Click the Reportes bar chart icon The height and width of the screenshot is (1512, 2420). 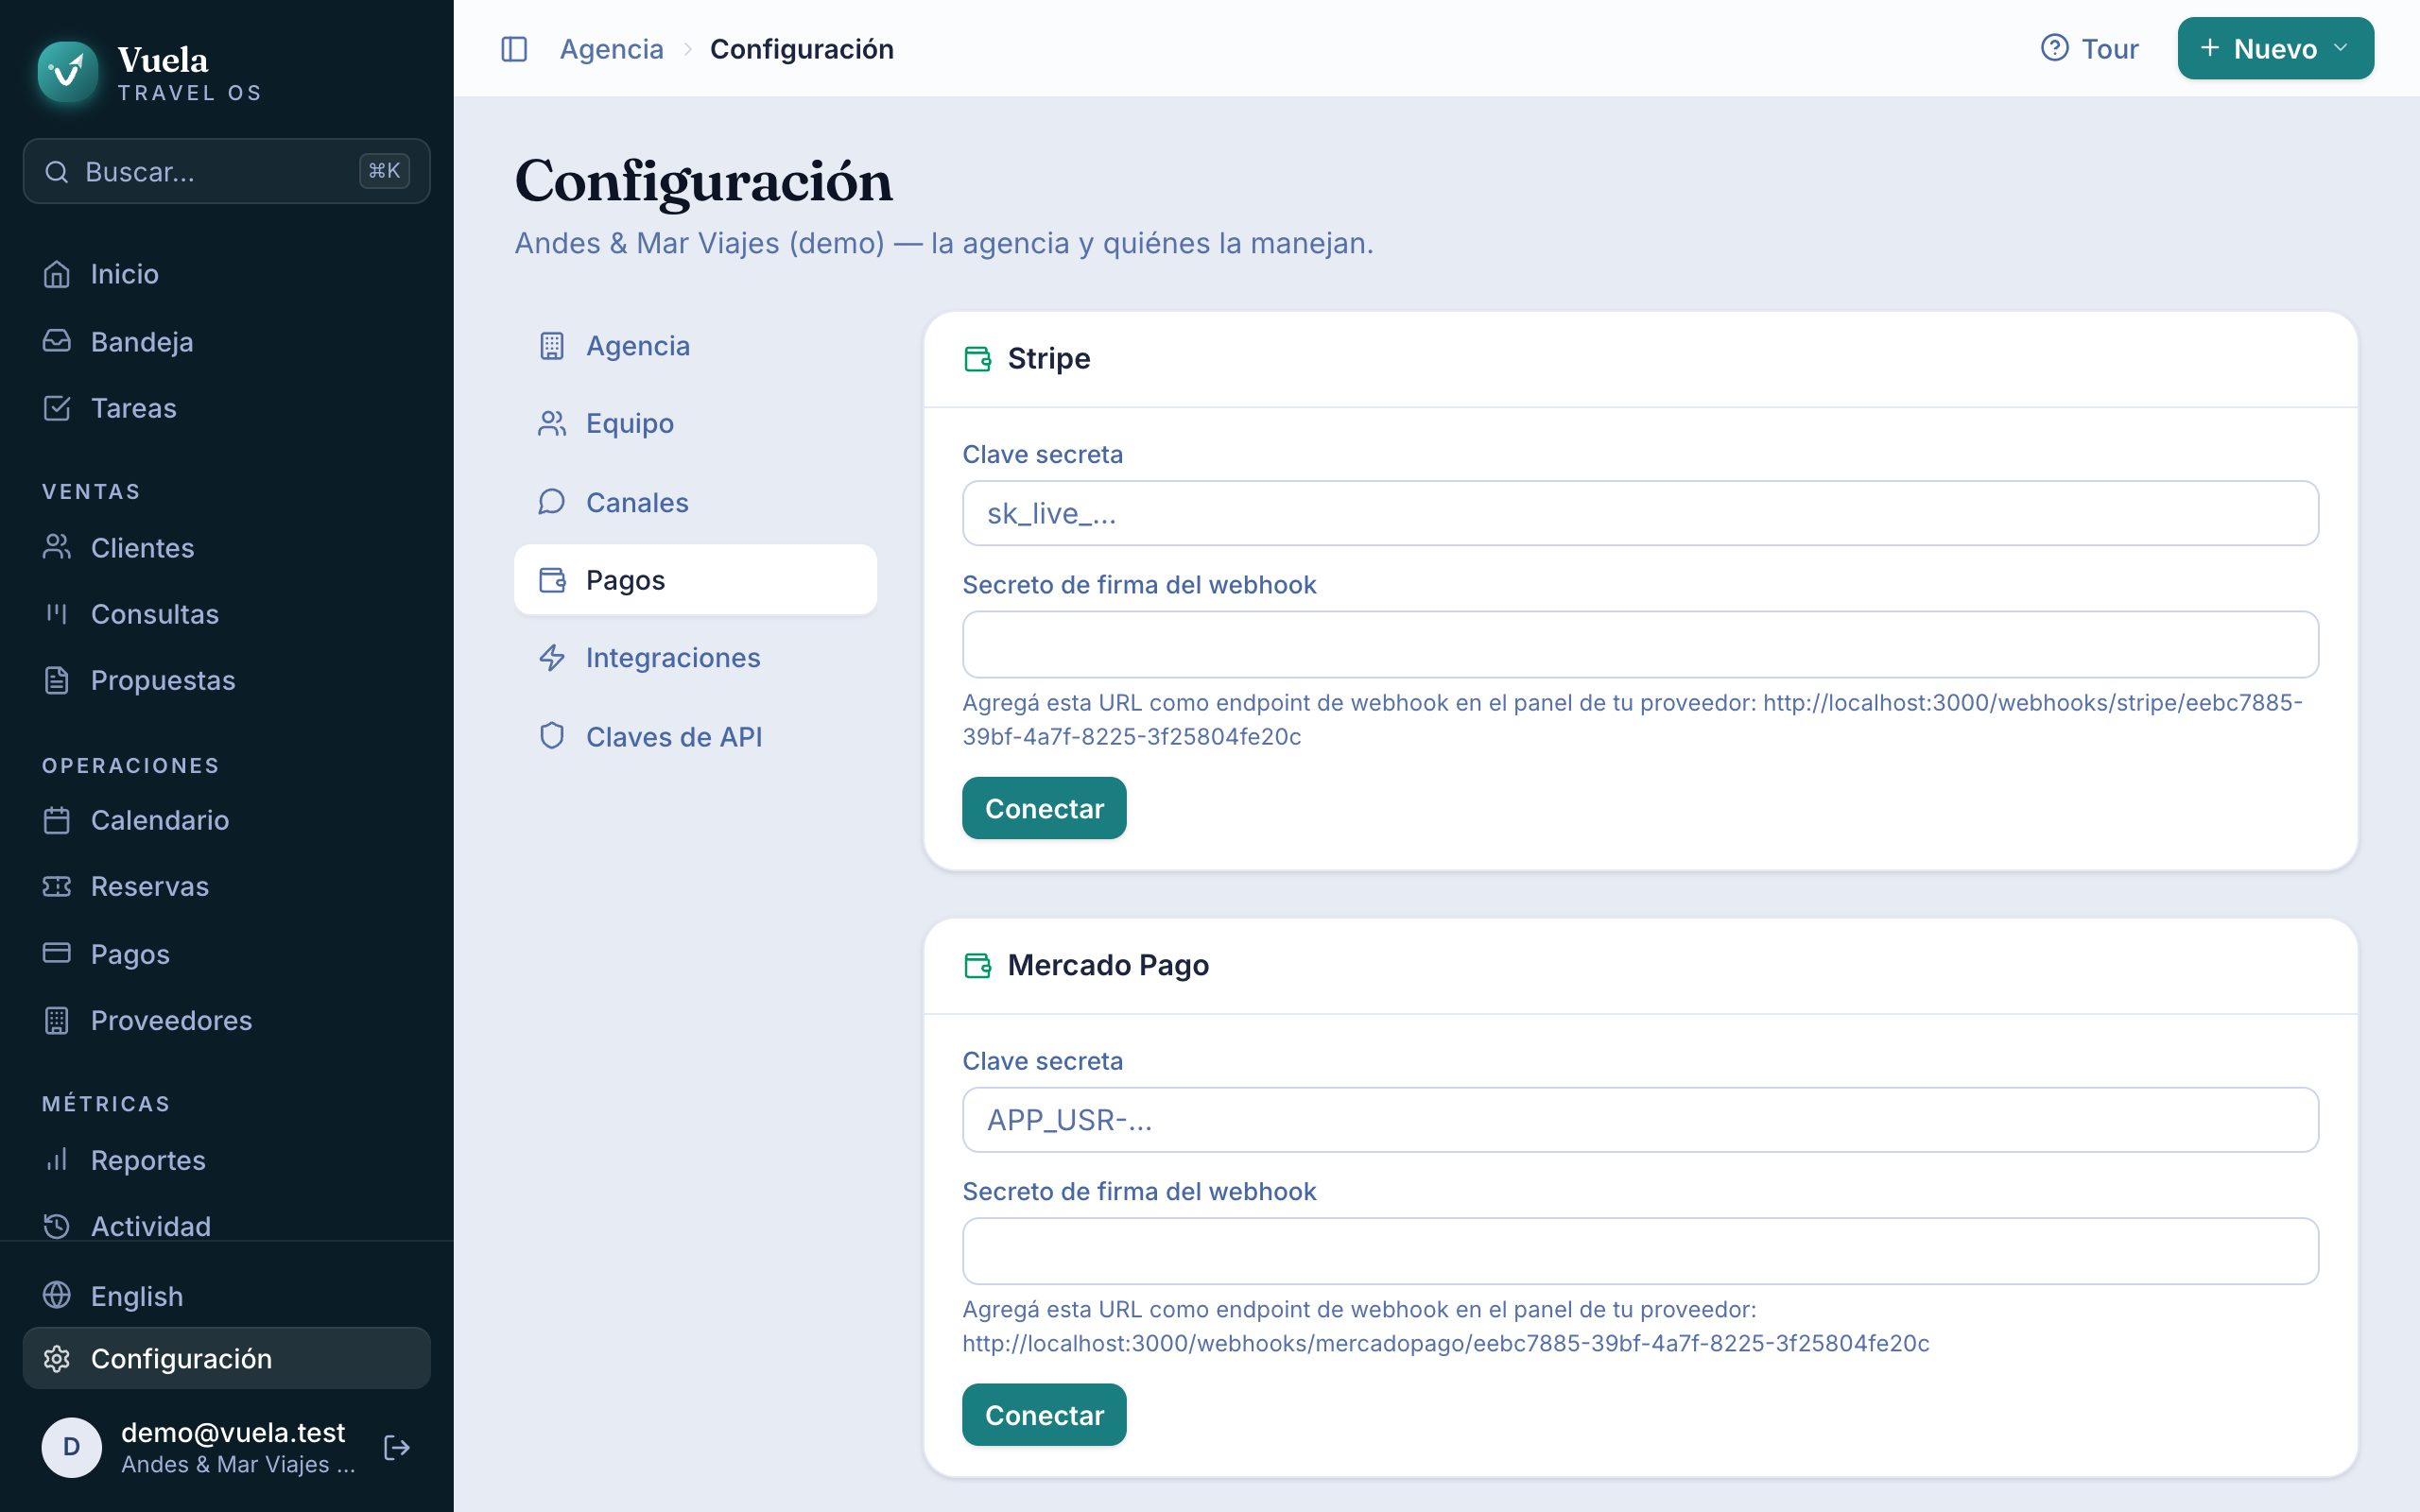tap(57, 1160)
